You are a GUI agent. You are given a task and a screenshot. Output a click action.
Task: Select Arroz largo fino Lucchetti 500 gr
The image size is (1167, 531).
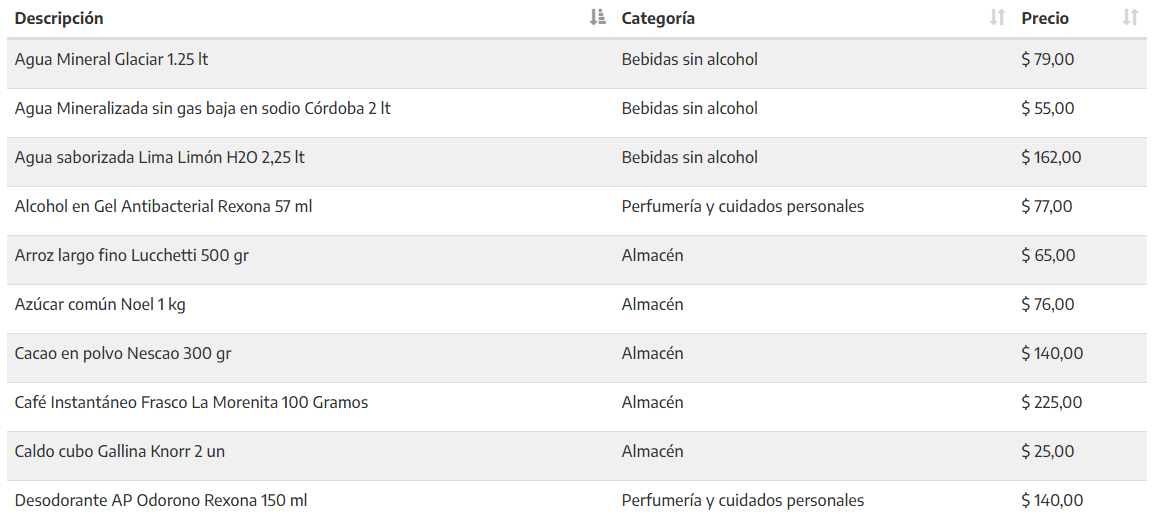[132, 255]
